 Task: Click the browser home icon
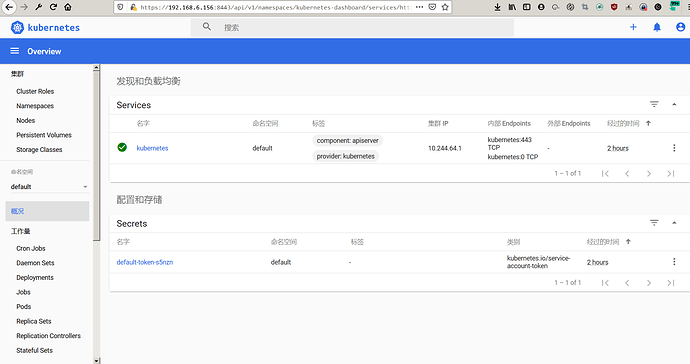68,7
